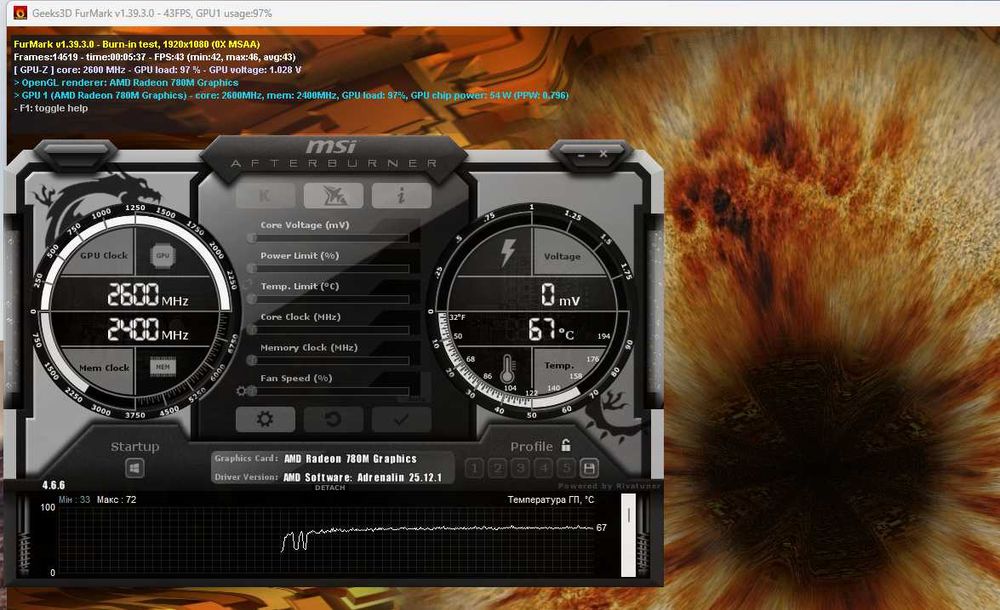Click the Geeks3D FurMark window title text
The height and width of the screenshot is (610, 1000).
[x=152, y=13]
